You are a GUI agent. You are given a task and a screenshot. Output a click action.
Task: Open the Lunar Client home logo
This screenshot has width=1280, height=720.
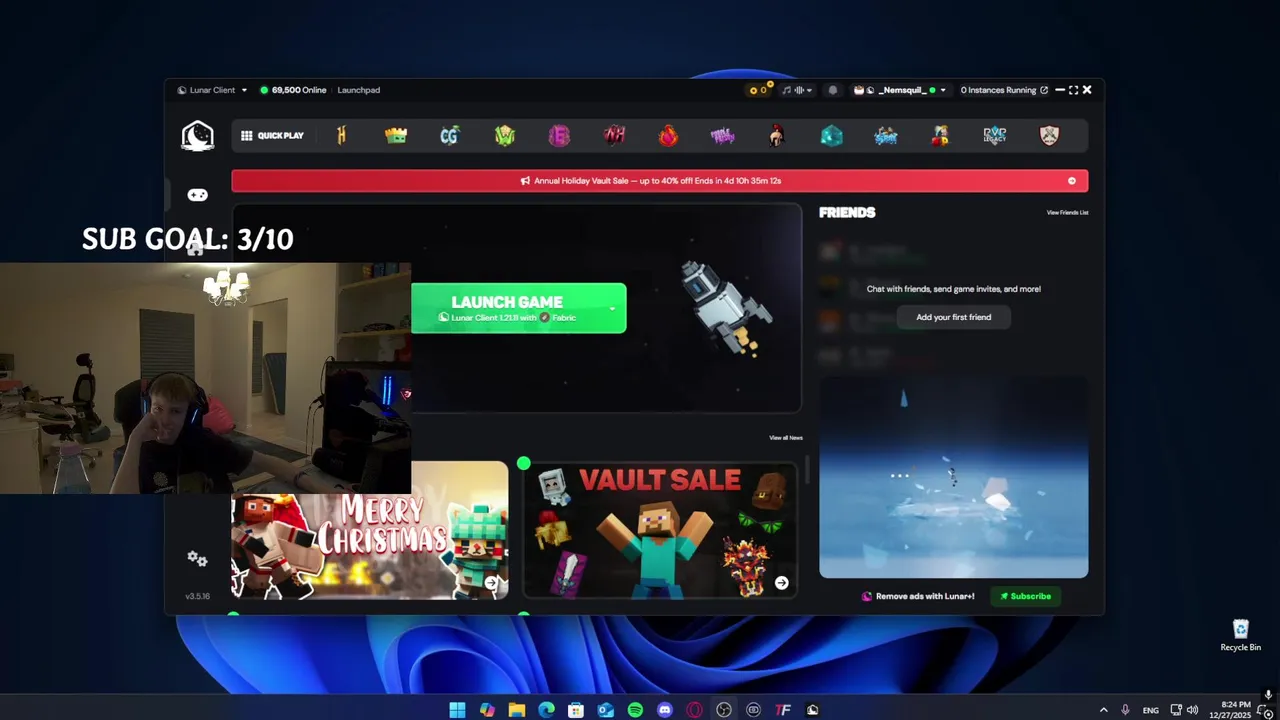tap(197, 135)
